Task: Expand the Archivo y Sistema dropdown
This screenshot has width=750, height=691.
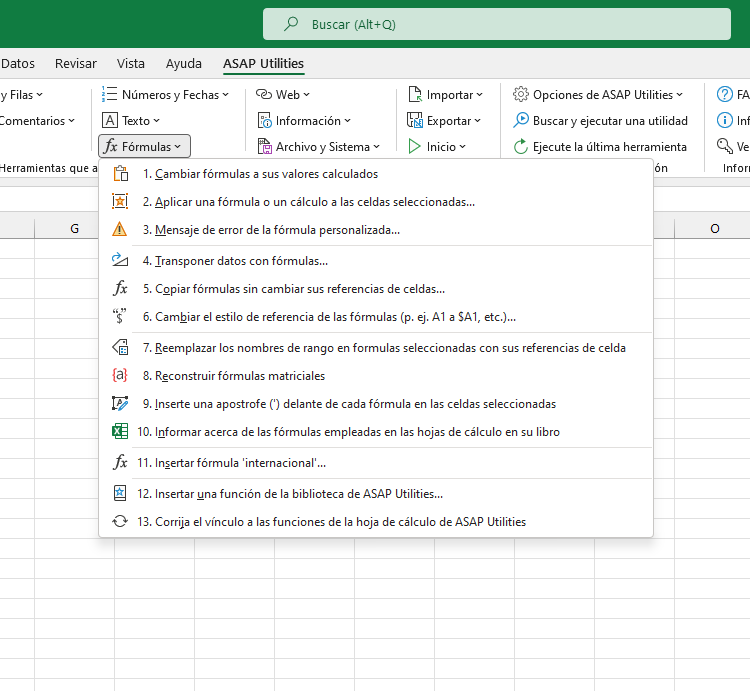Action: [319, 146]
